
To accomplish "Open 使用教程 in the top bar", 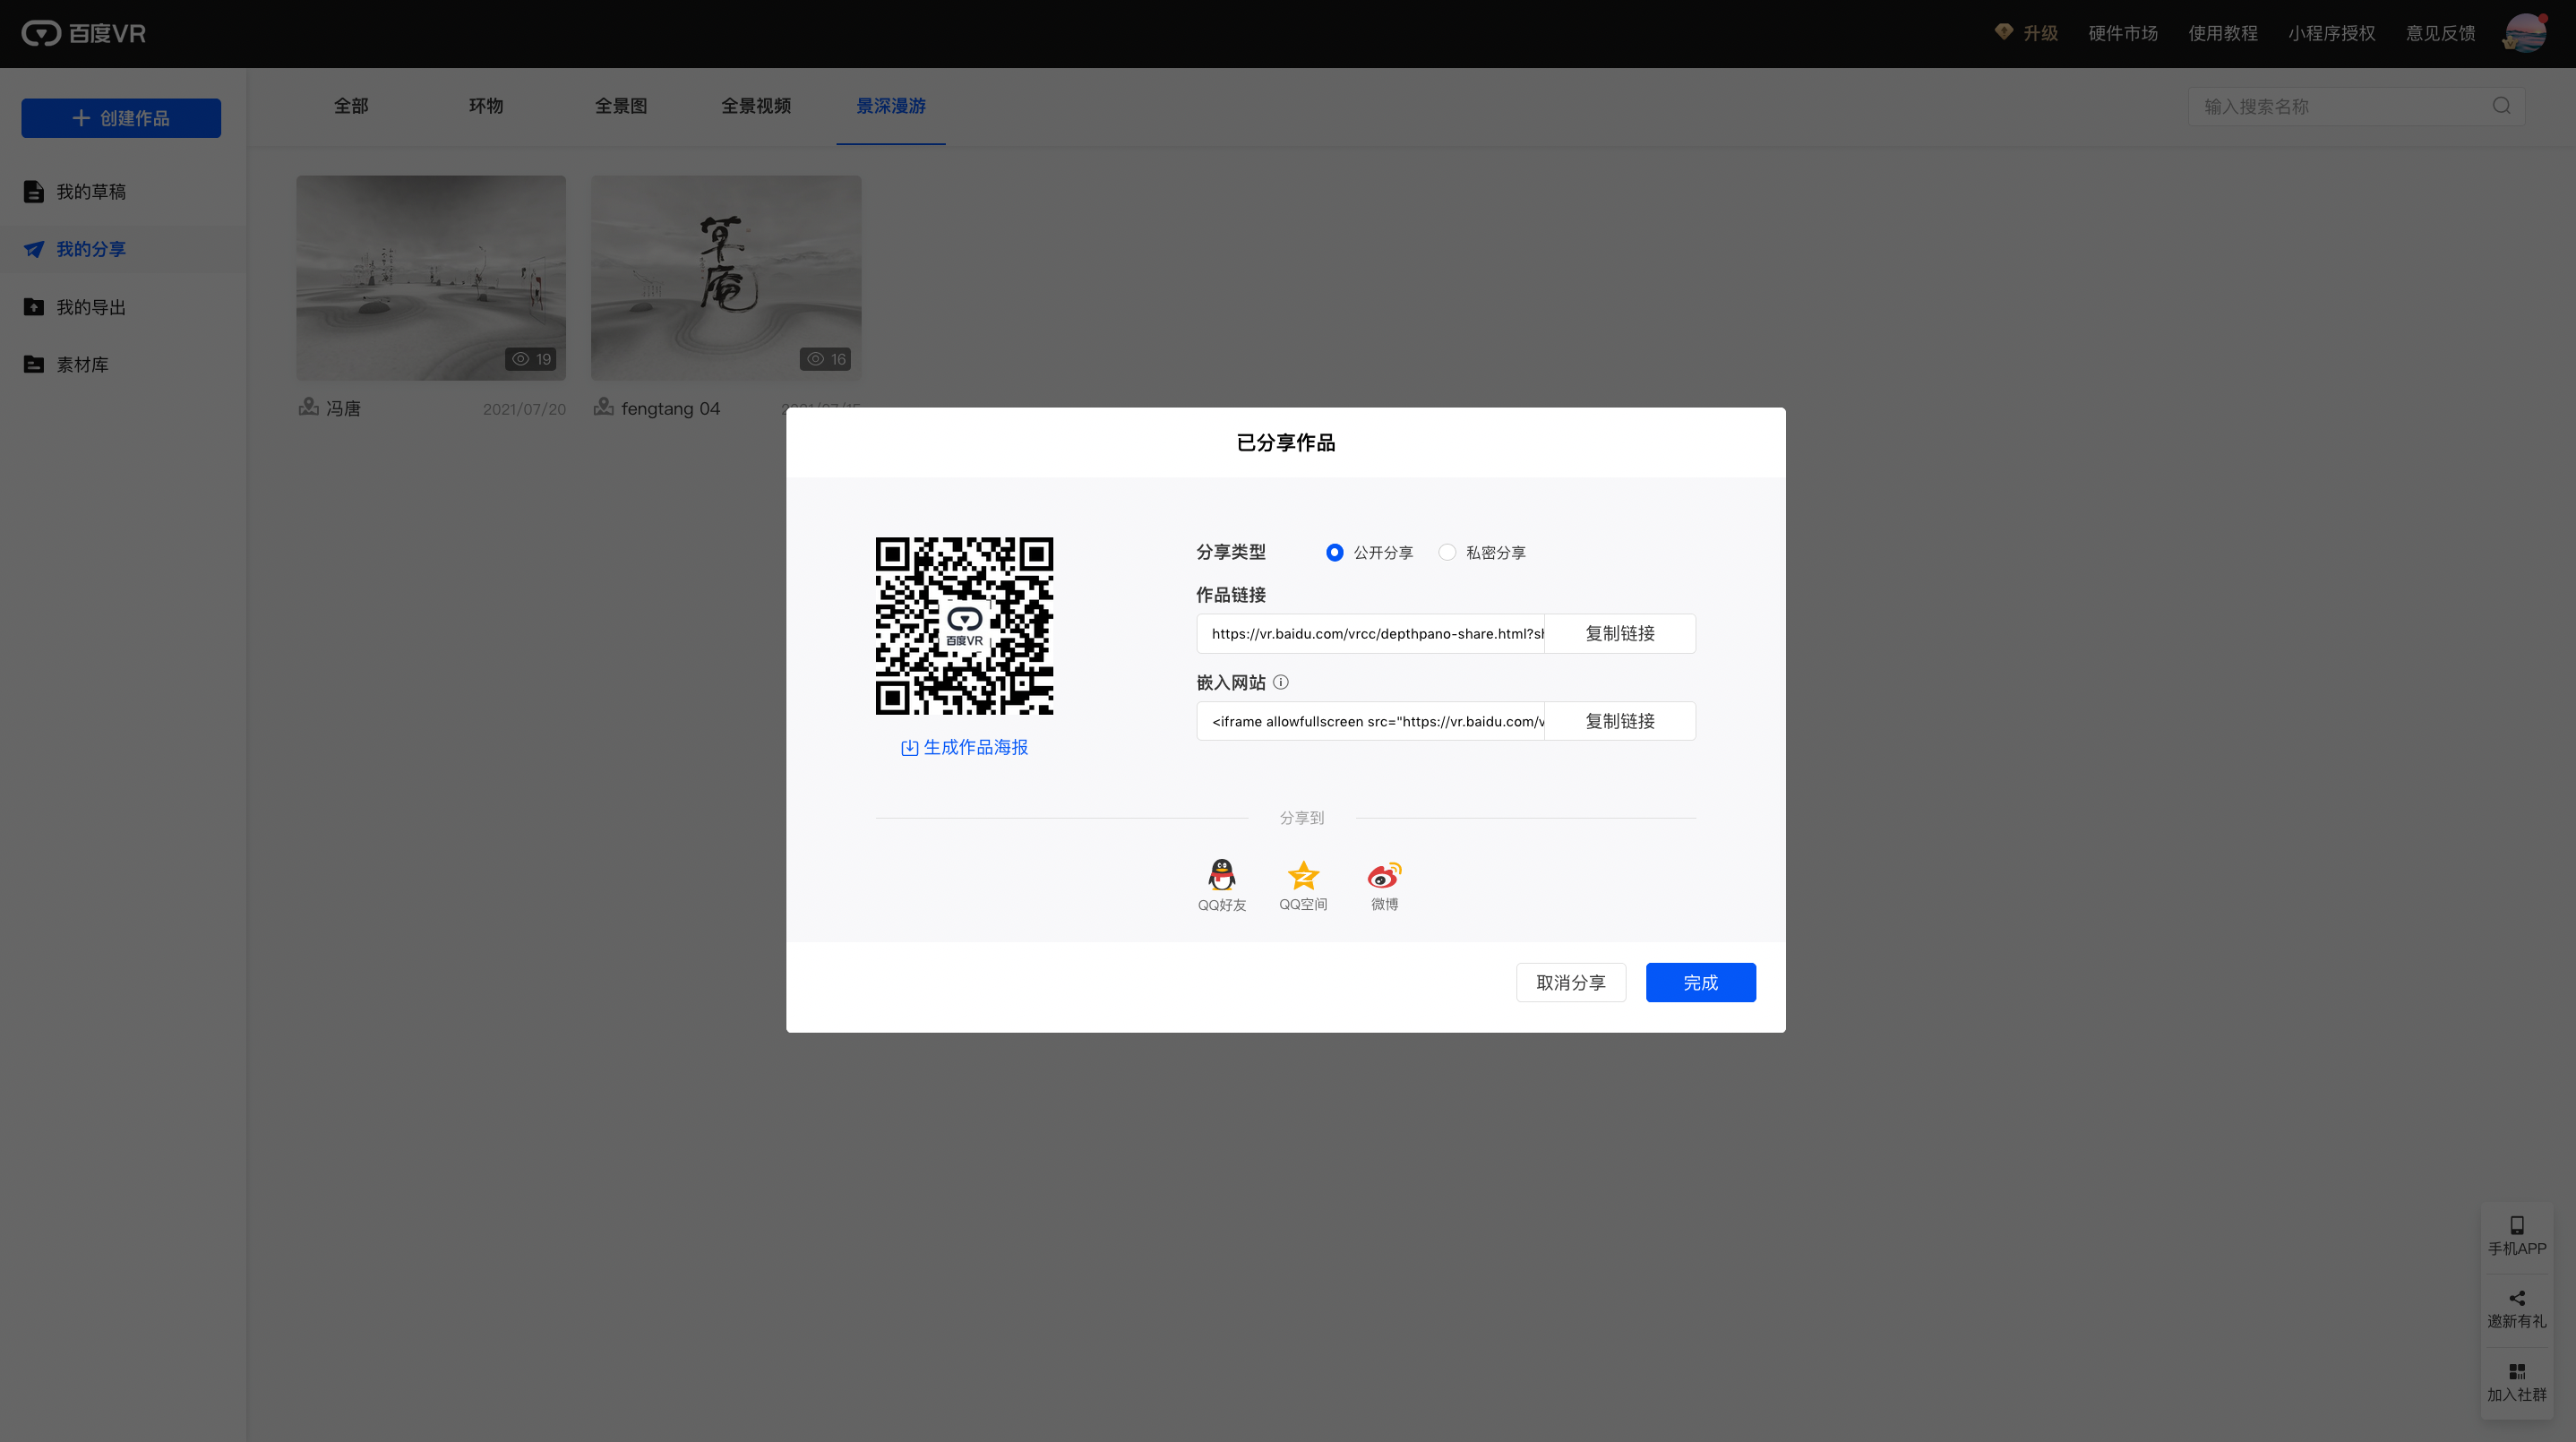I will (2223, 33).
